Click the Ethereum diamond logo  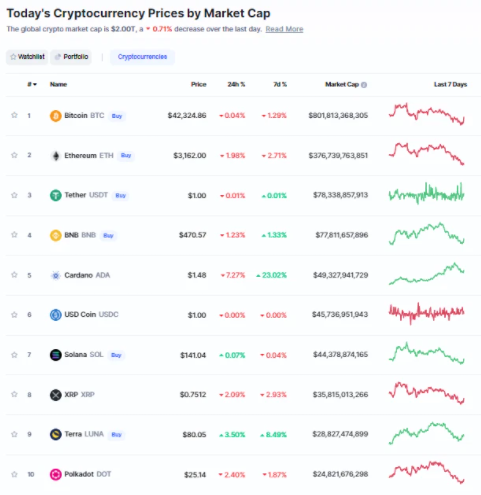click(x=56, y=156)
